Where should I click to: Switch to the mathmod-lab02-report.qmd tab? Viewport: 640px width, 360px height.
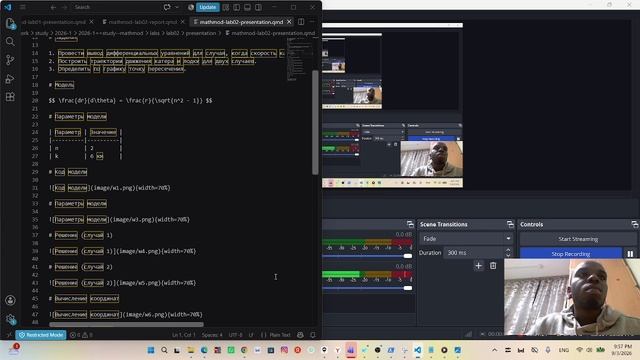coord(142,22)
